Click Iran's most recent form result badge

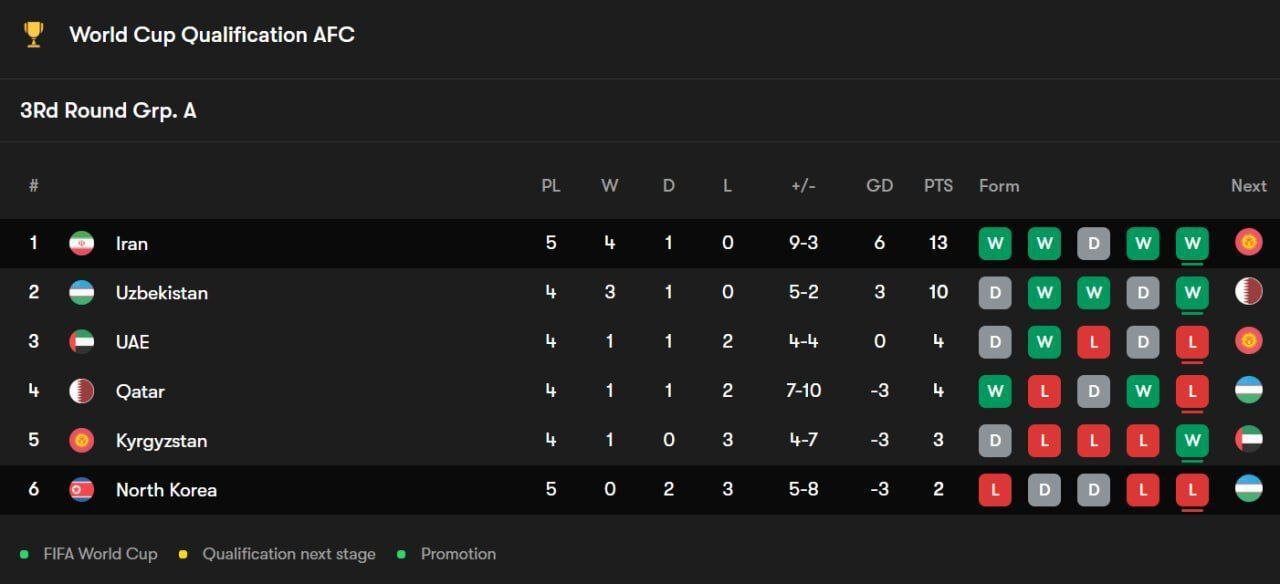pyautogui.click(x=1192, y=243)
